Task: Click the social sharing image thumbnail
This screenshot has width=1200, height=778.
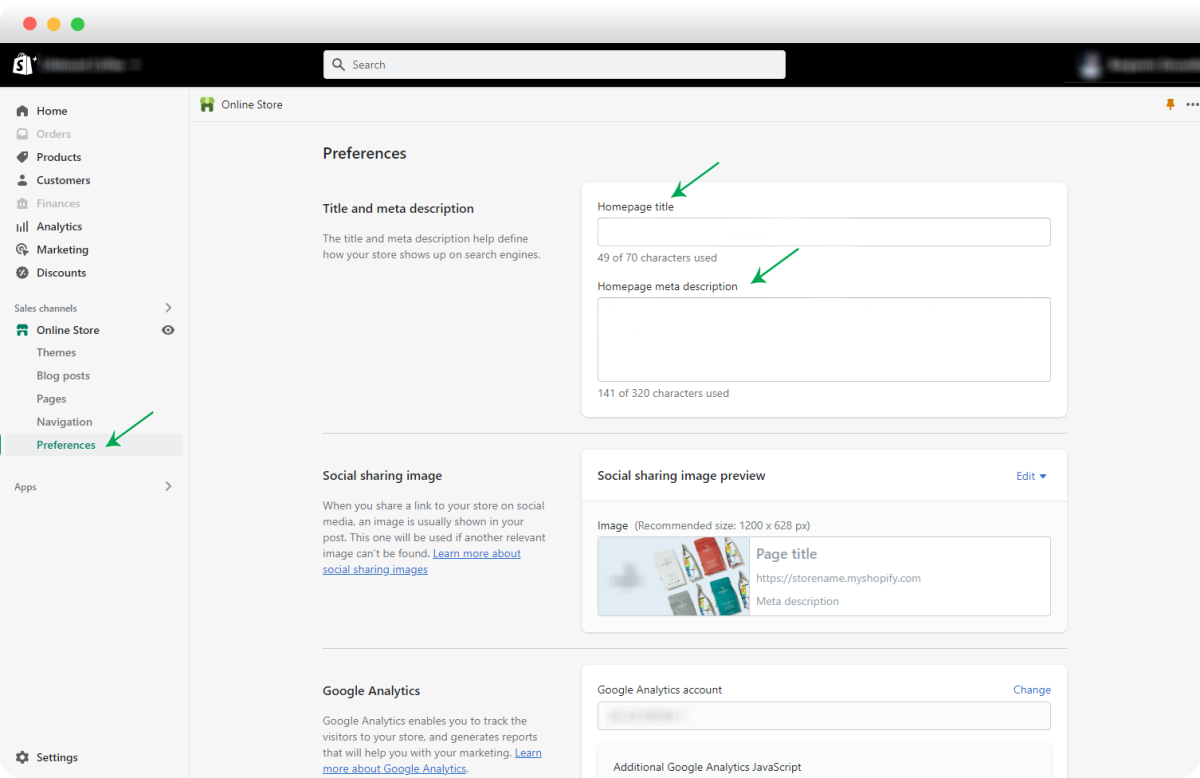Action: tap(673, 576)
